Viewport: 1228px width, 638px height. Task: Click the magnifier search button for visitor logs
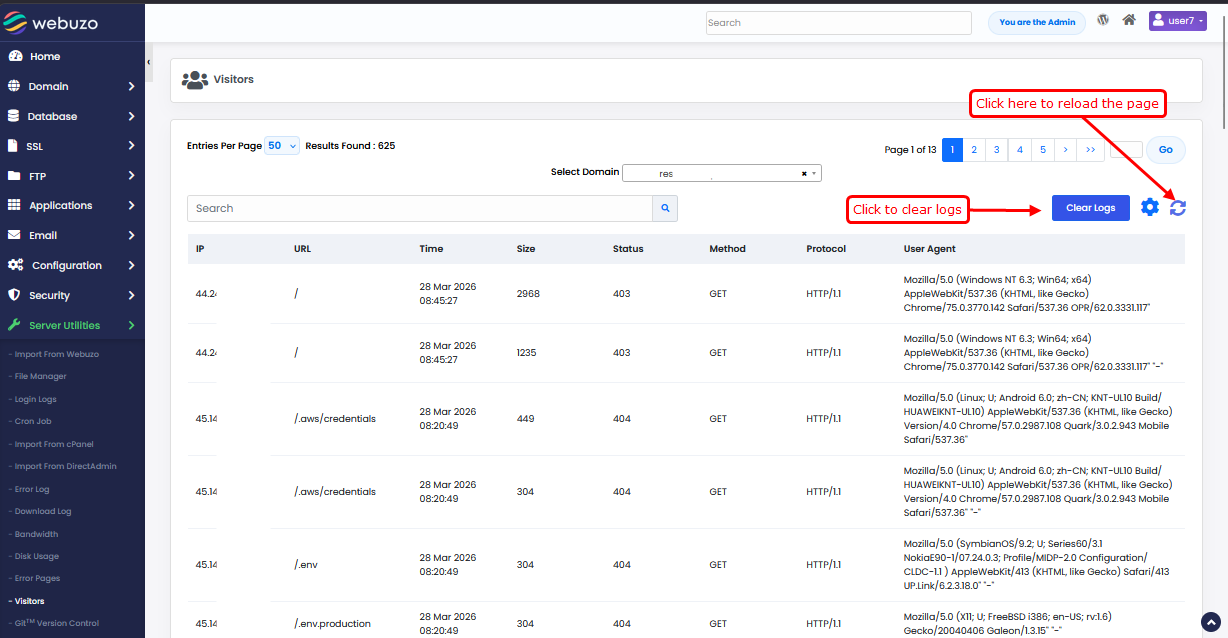tap(665, 208)
